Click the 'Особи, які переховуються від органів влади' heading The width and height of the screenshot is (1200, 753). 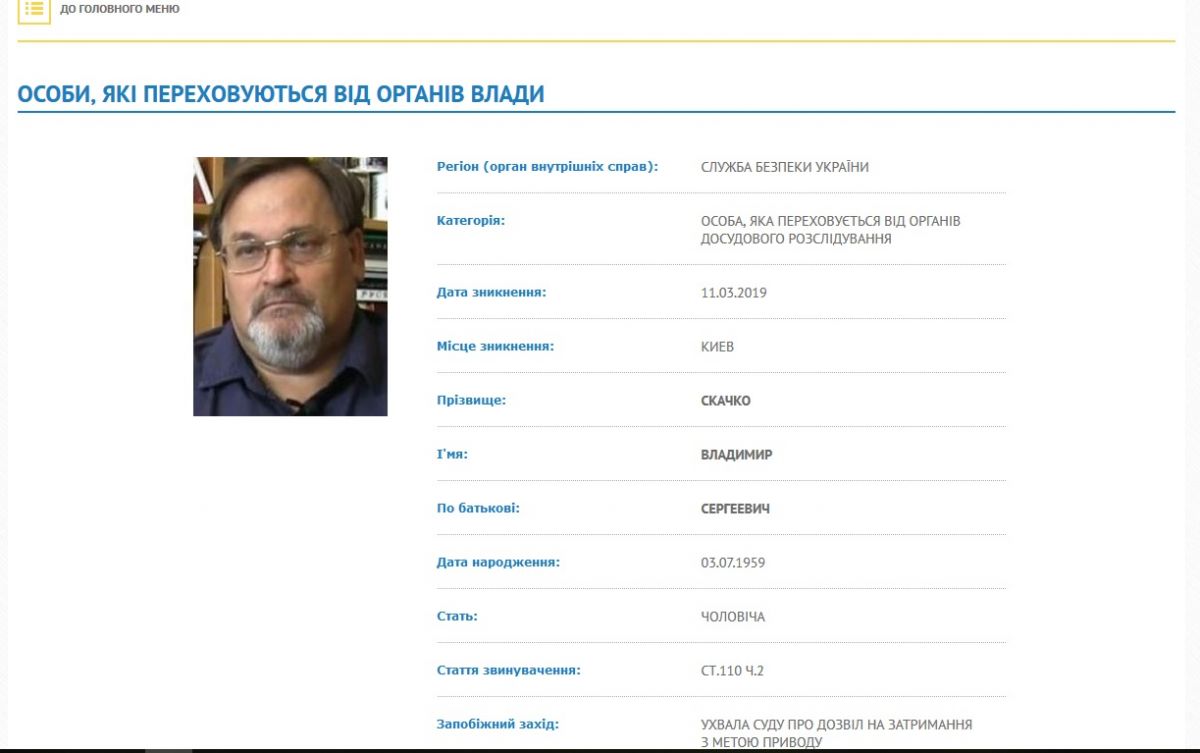point(281,94)
